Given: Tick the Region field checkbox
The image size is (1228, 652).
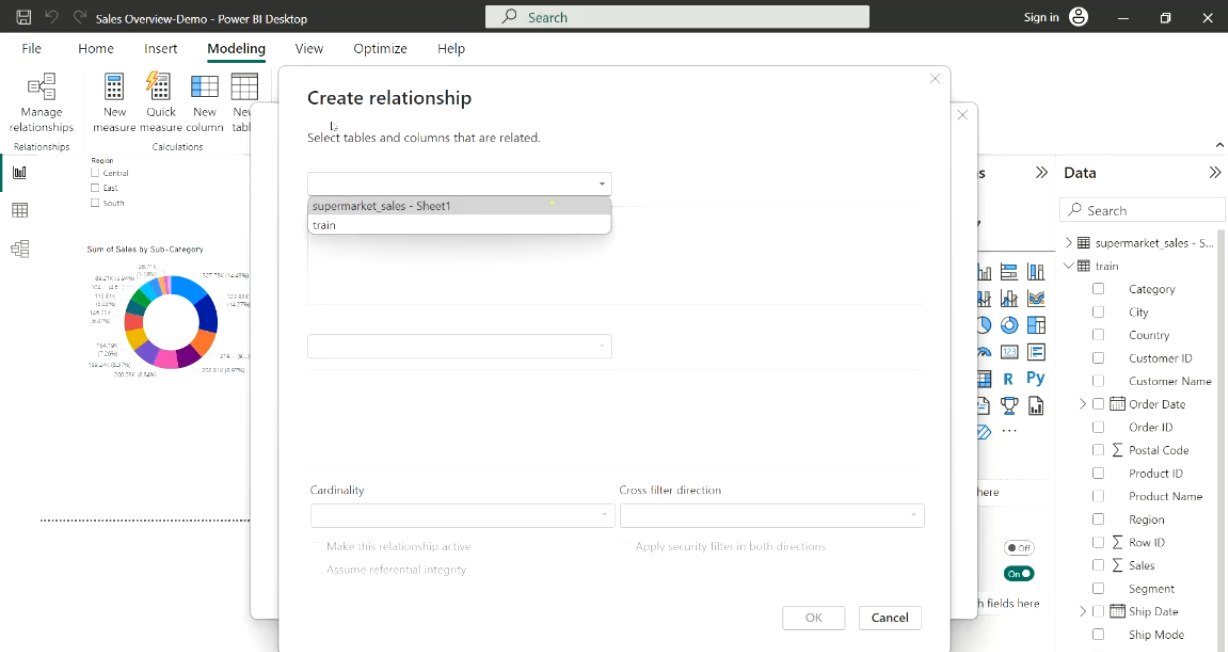Looking at the screenshot, I should (1098, 519).
